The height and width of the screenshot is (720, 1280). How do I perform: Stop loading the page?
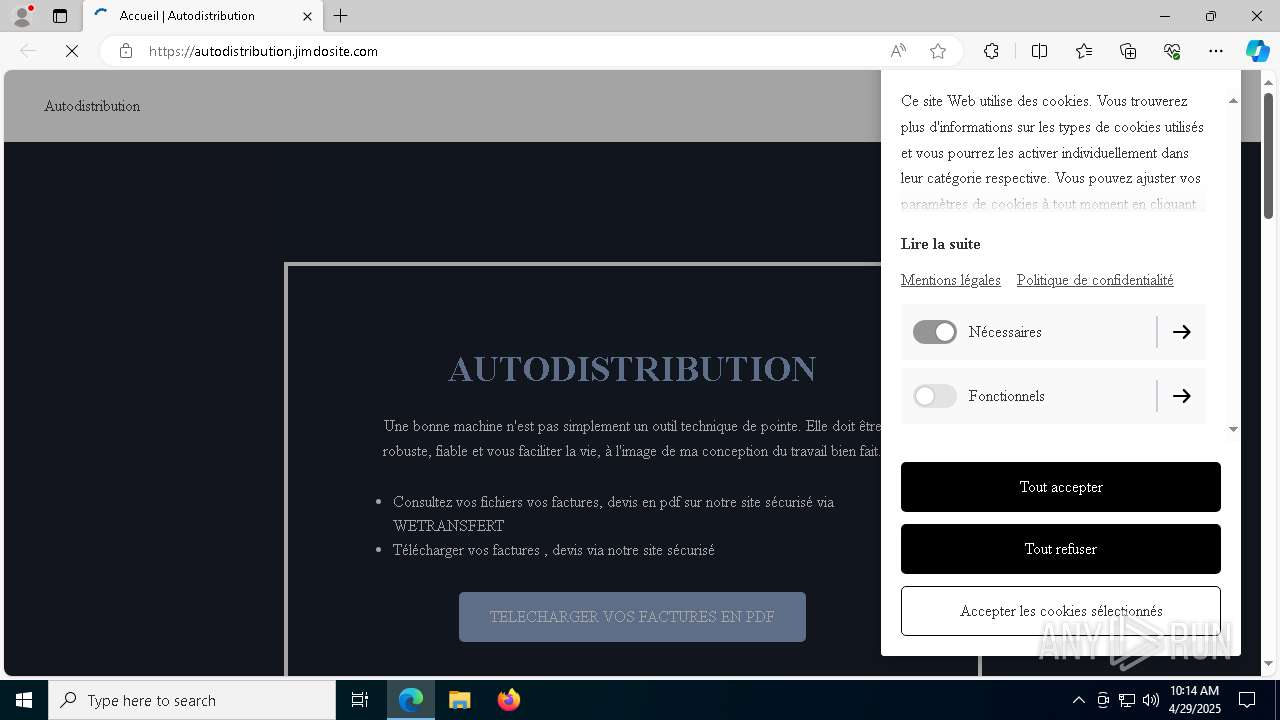coord(72,51)
